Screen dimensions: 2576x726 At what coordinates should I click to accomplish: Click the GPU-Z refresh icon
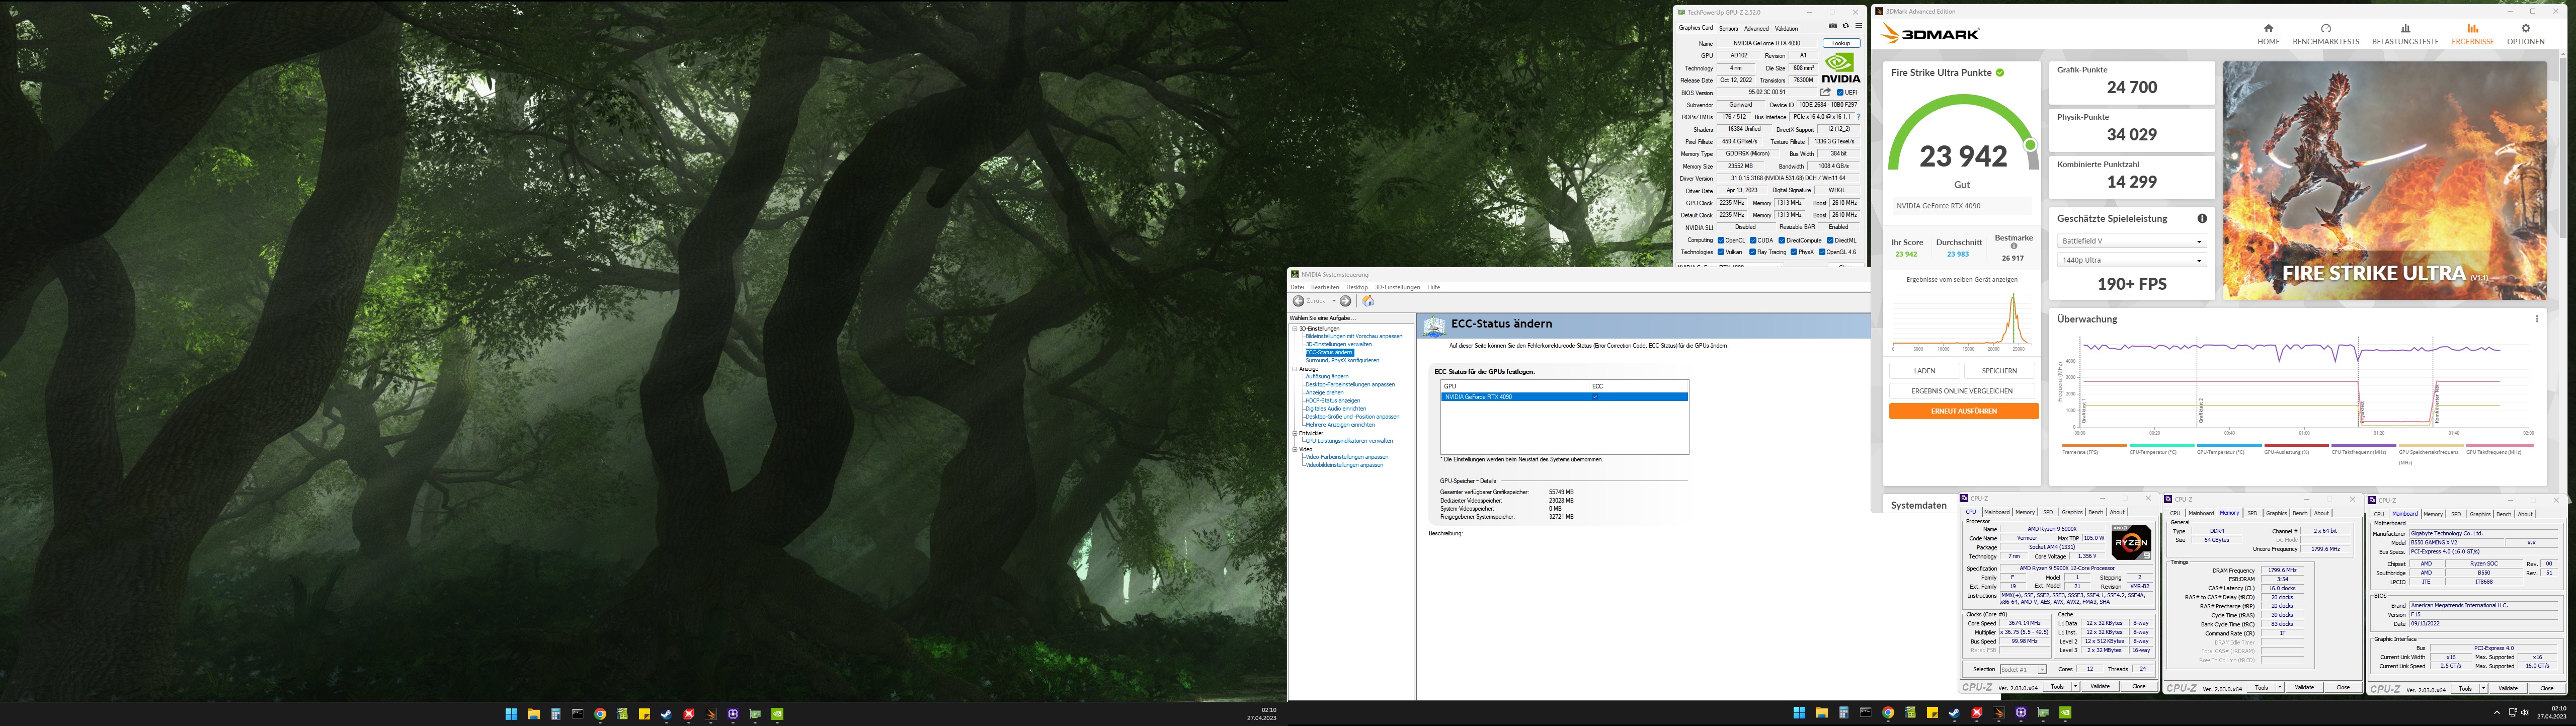click(1845, 27)
